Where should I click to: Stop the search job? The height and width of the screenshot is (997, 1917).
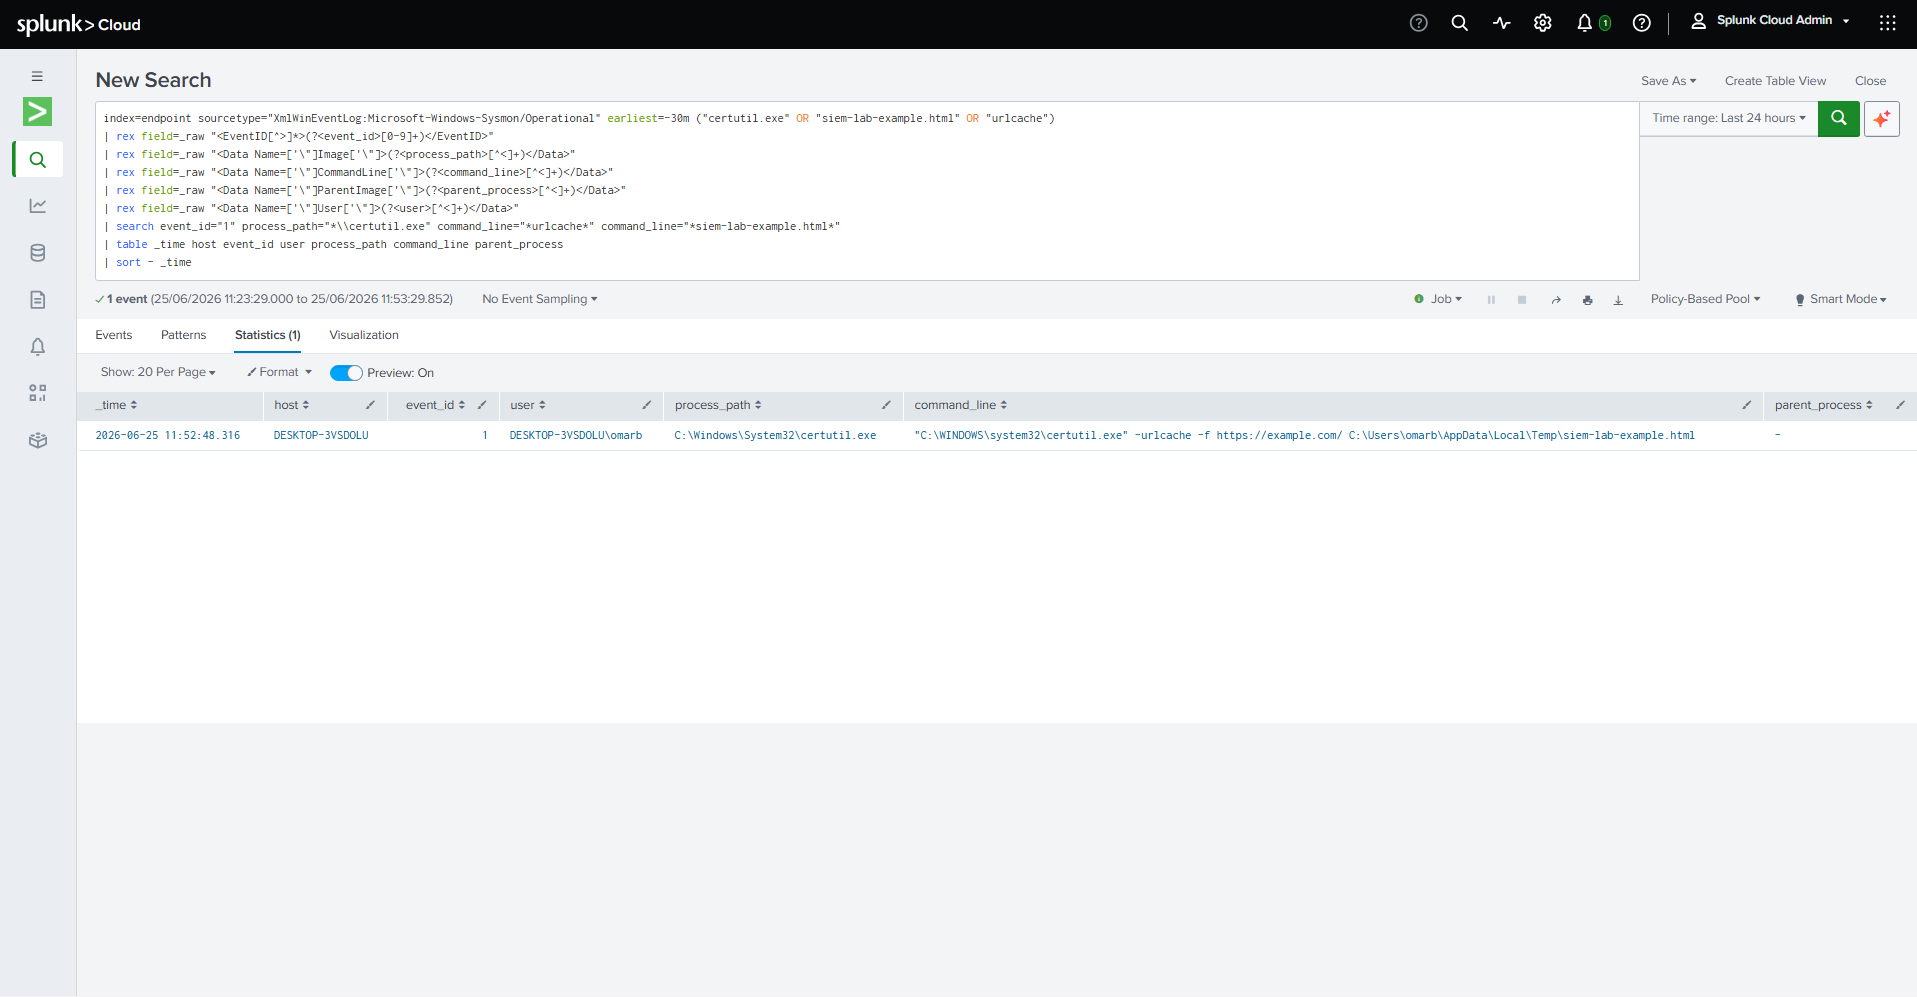(x=1521, y=300)
